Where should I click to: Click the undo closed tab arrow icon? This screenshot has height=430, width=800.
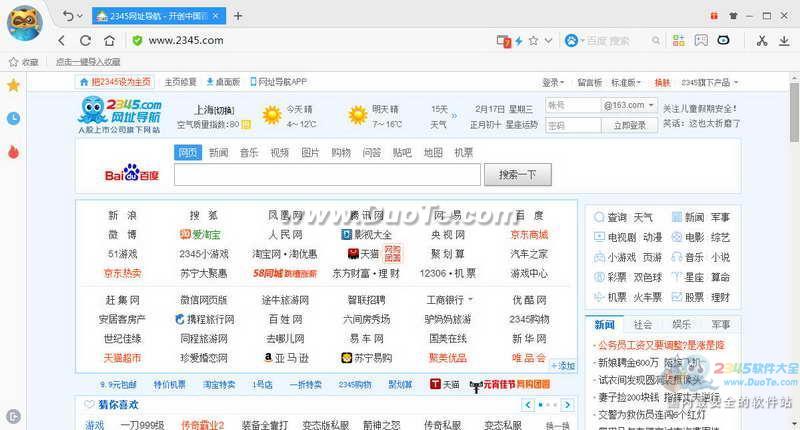pyautogui.click(x=68, y=16)
